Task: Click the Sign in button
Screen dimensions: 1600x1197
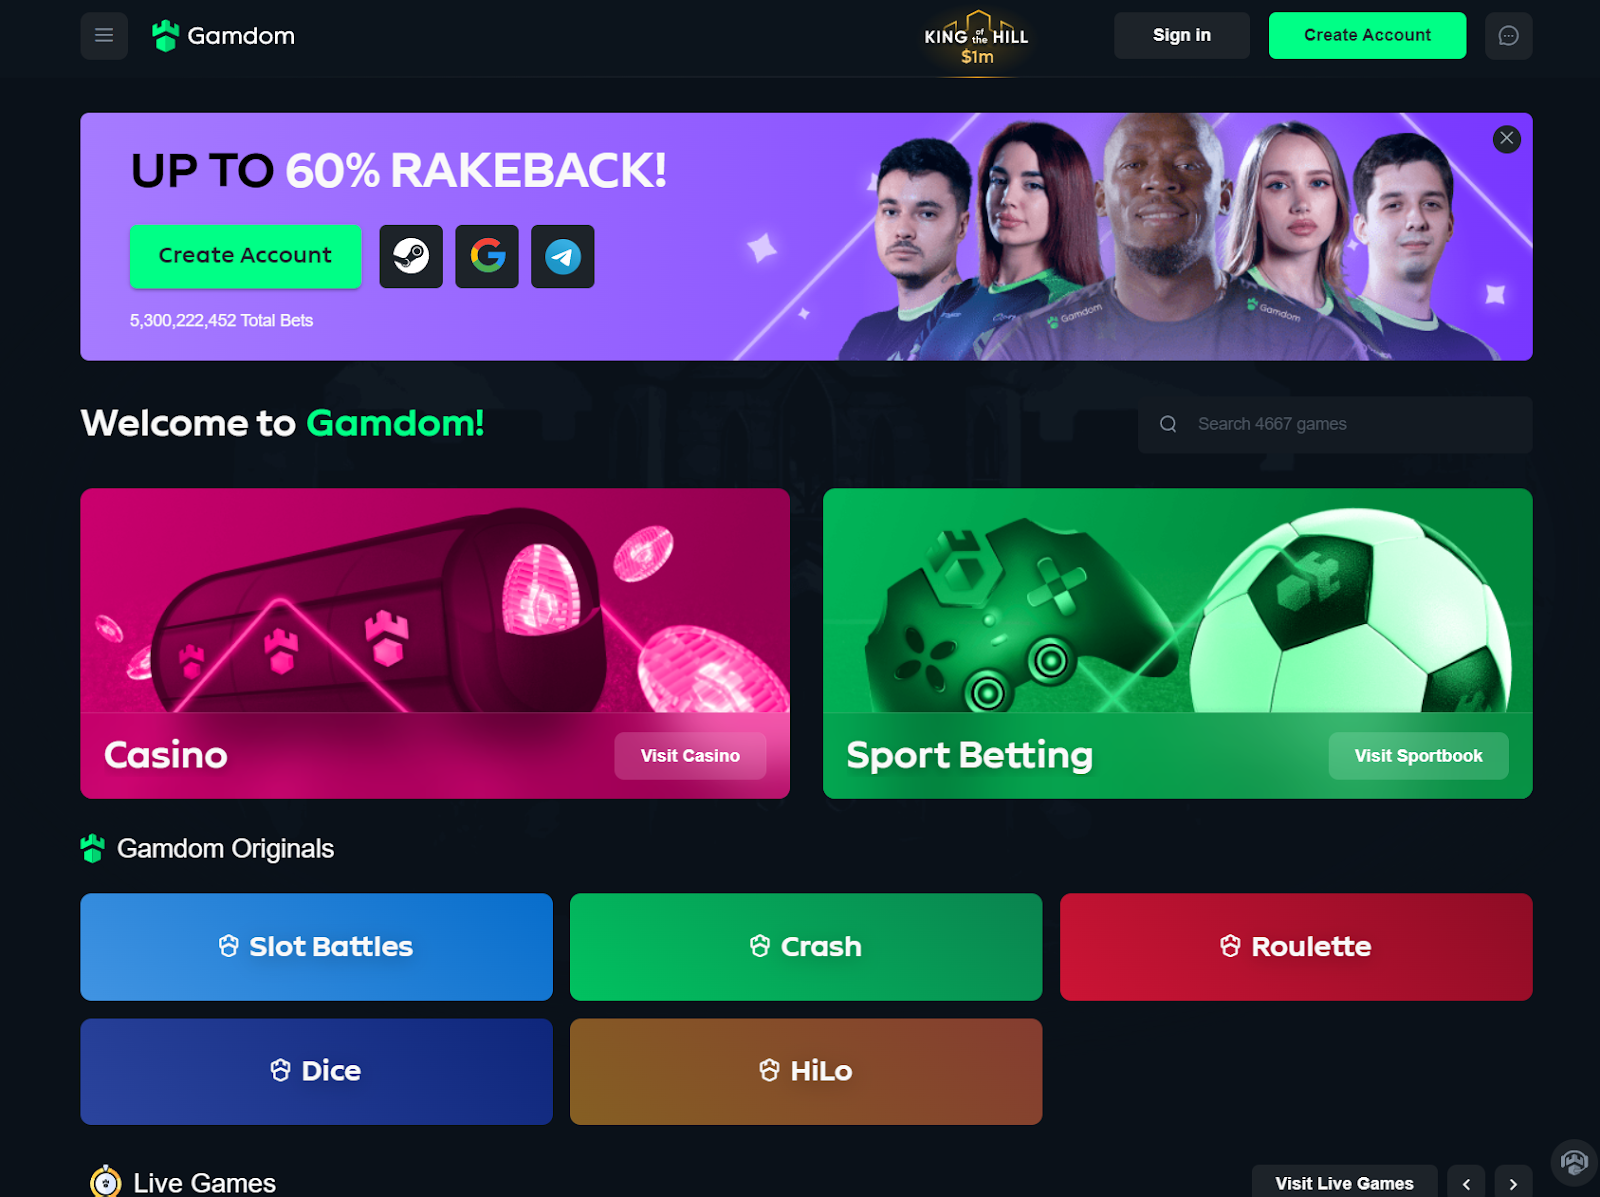Action: (1182, 36)
